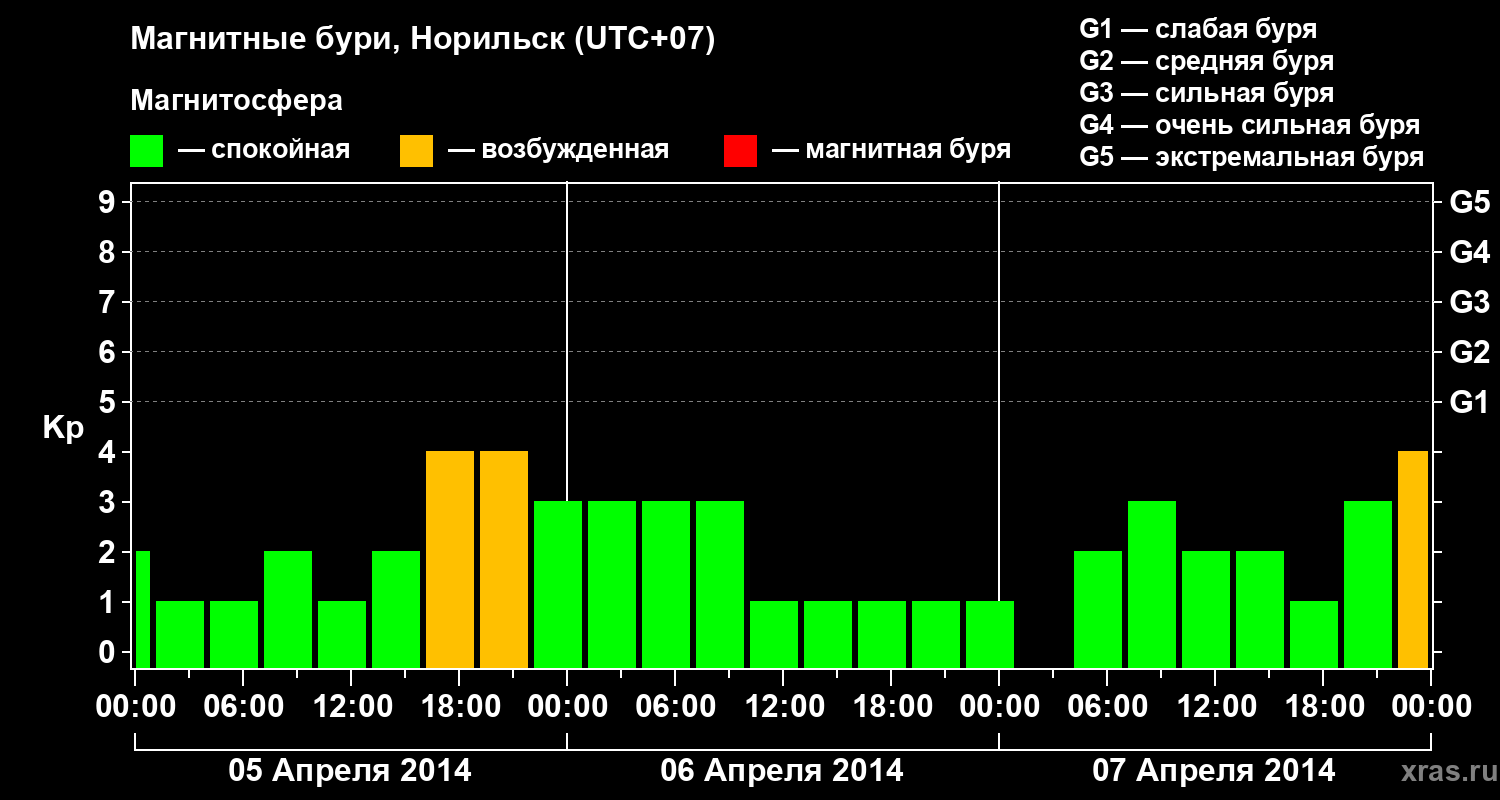Click the right-axis 'G3' storm level label
1500x800 pixels.
click(1469, 302)
